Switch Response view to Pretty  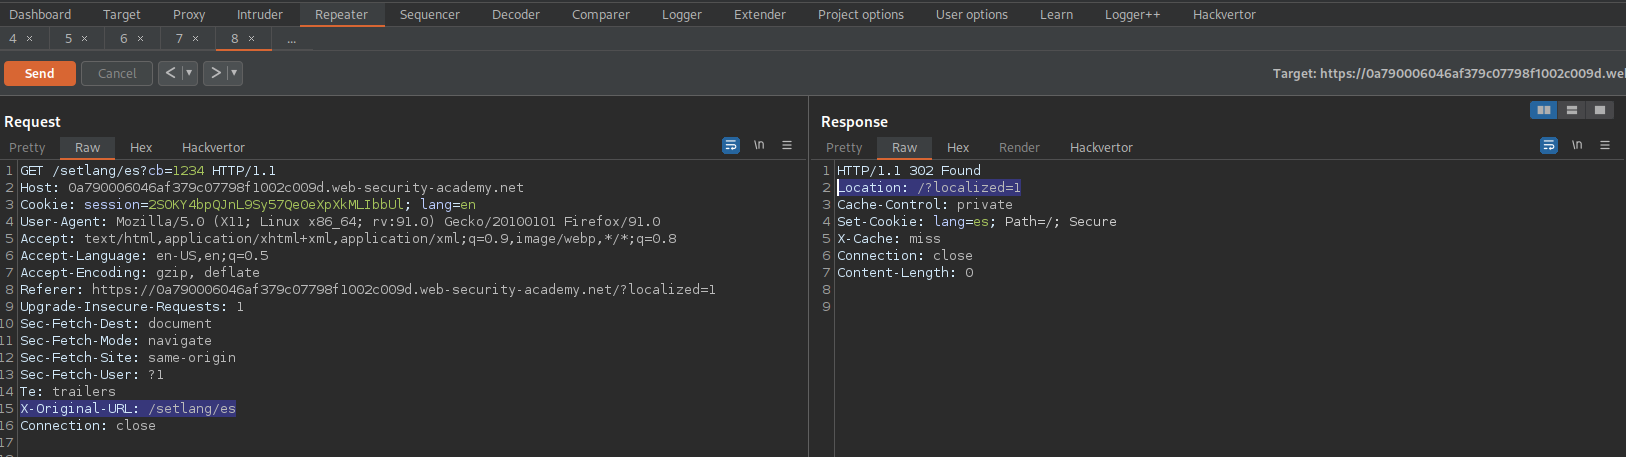(x=844, y=147)
